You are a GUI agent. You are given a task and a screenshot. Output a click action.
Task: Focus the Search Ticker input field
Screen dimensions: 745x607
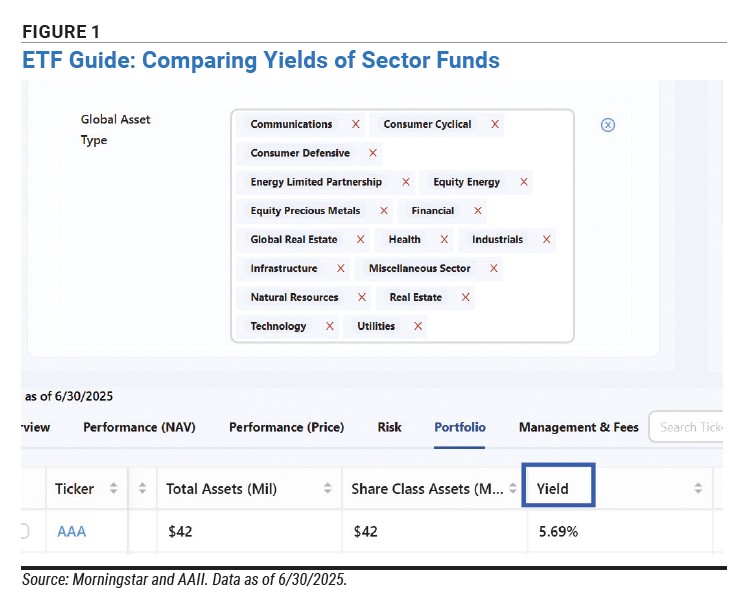tap(686, 427)
